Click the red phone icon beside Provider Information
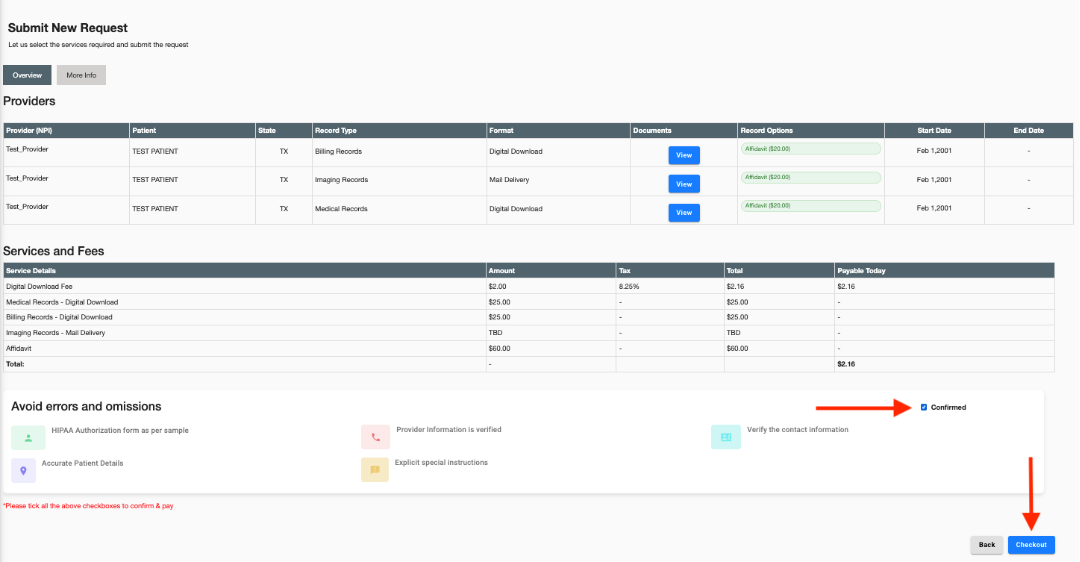This screenshot has height=562, width=1080. pos(375,437)
